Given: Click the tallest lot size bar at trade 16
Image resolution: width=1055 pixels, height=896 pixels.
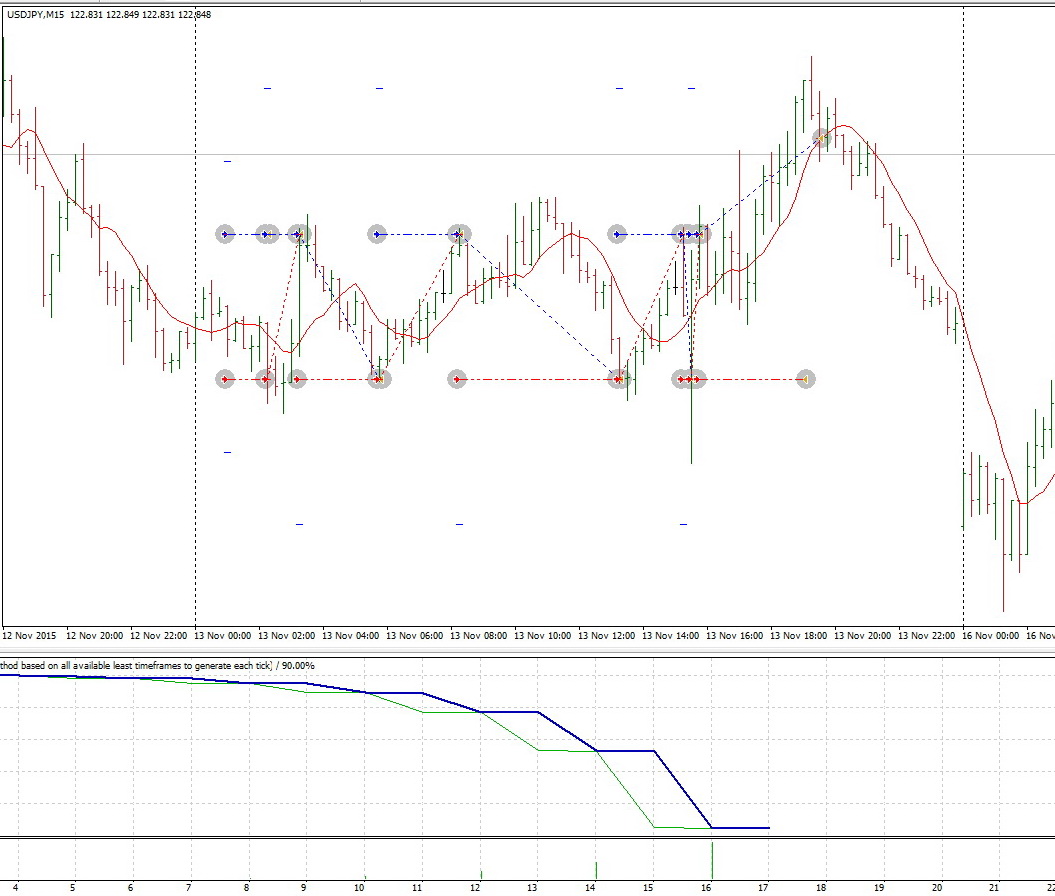Looking at the screenshot, I should tap(712, 860).
